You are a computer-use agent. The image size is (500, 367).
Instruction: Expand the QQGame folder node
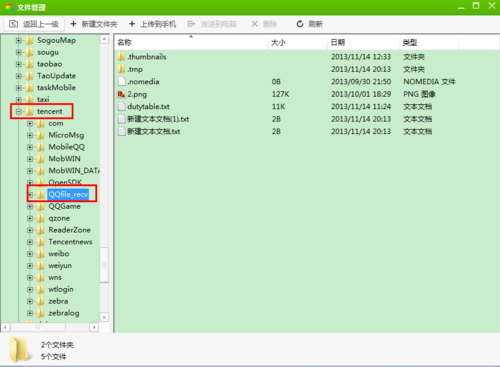pyautogui.click(x=30, y=207)
